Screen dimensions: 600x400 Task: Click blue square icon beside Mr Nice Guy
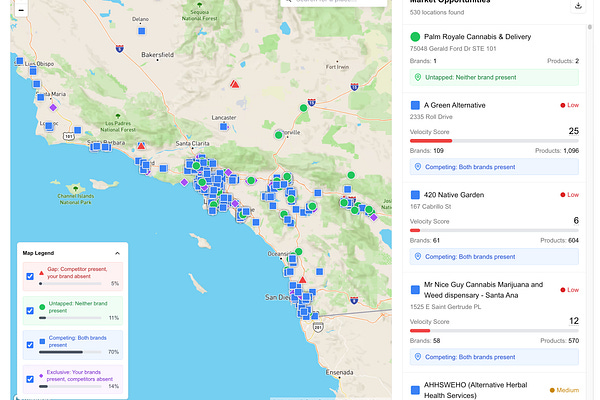[x=415, y=290]
